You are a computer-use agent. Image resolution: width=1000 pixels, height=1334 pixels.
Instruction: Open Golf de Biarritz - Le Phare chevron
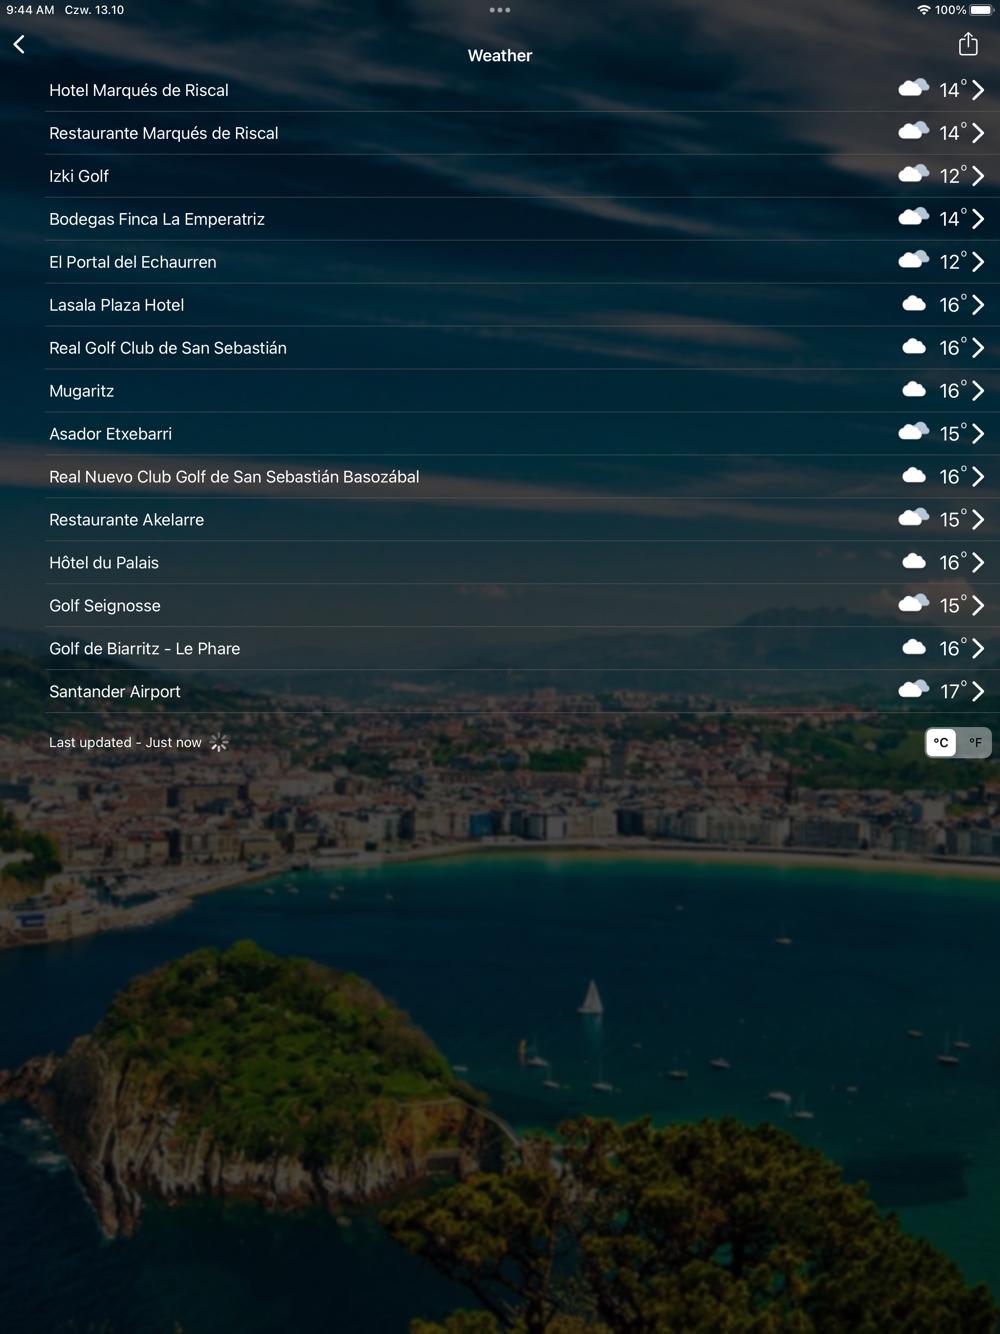pyautogui.click(x=978, y=649)
